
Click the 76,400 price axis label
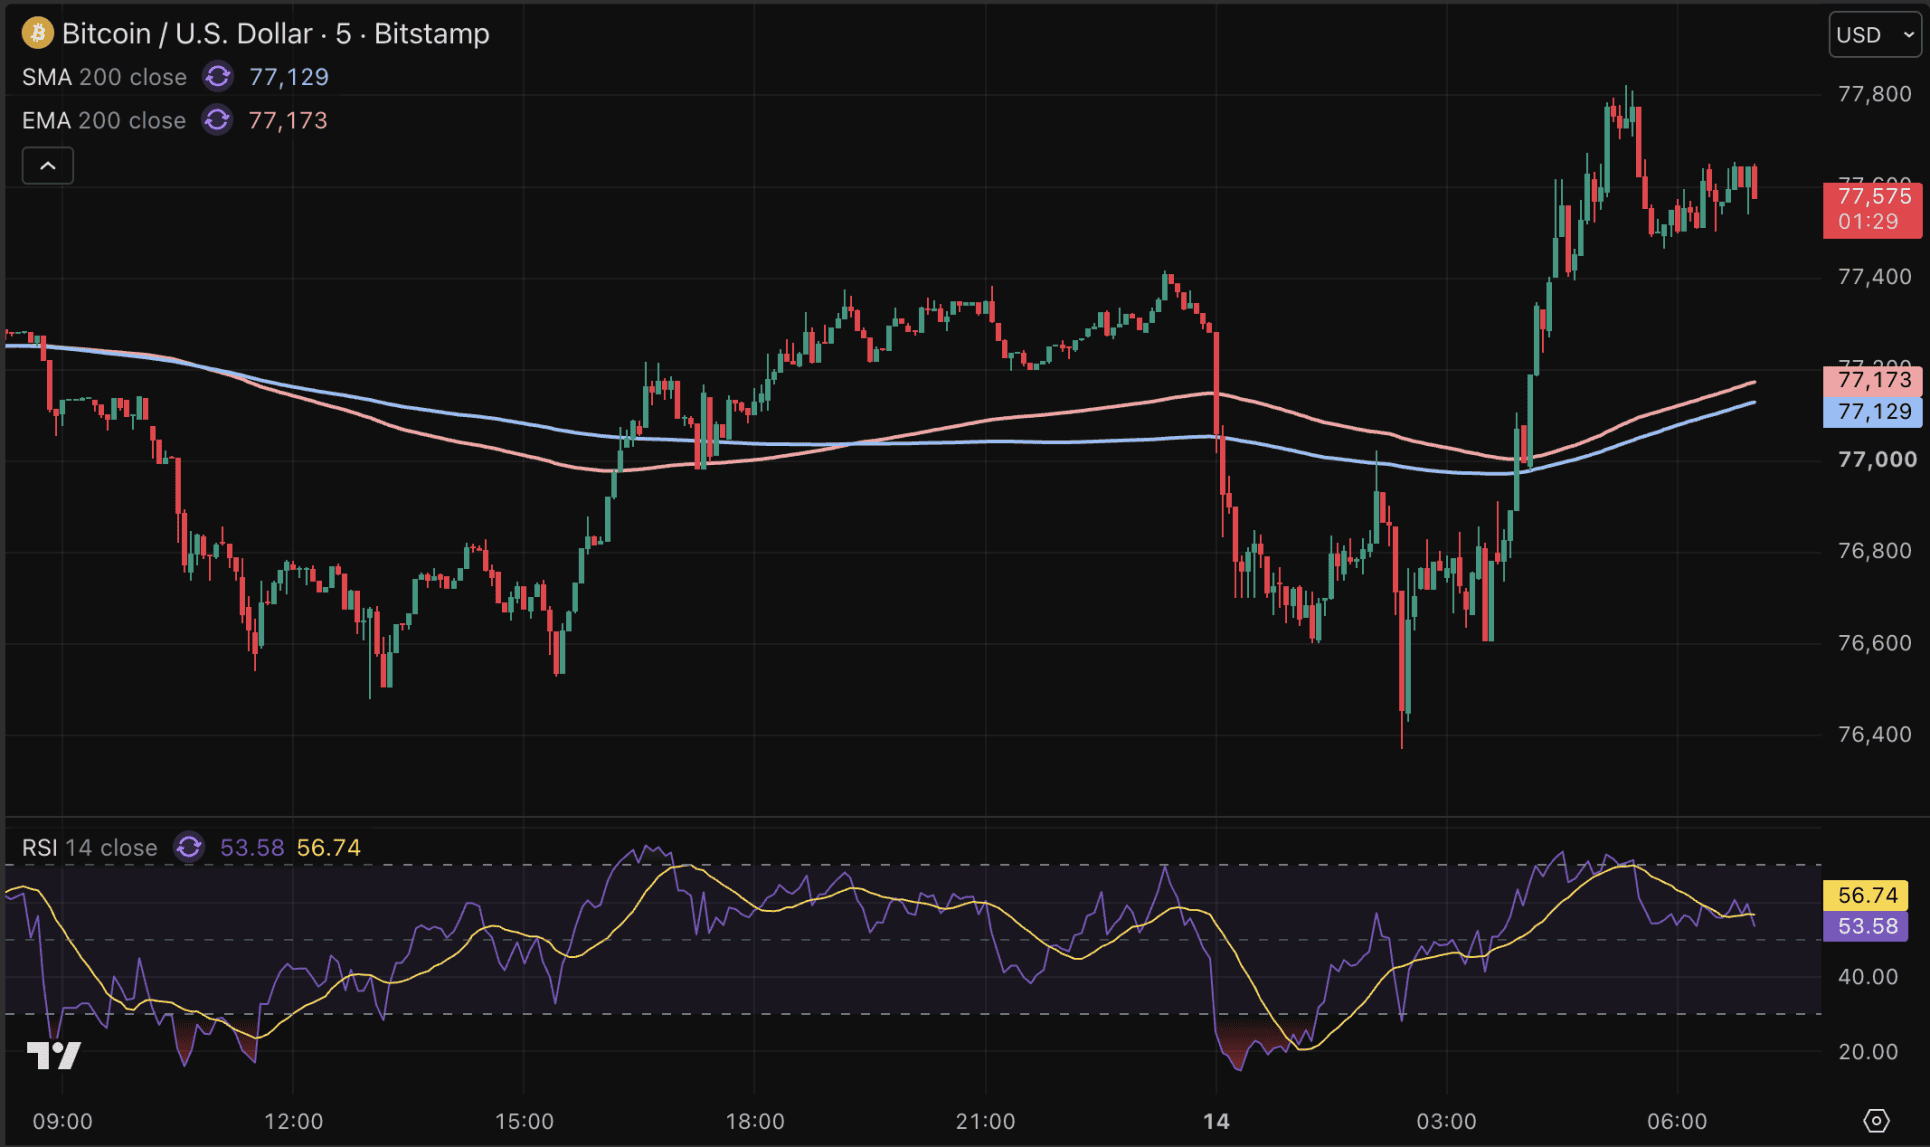[1875, 735]
